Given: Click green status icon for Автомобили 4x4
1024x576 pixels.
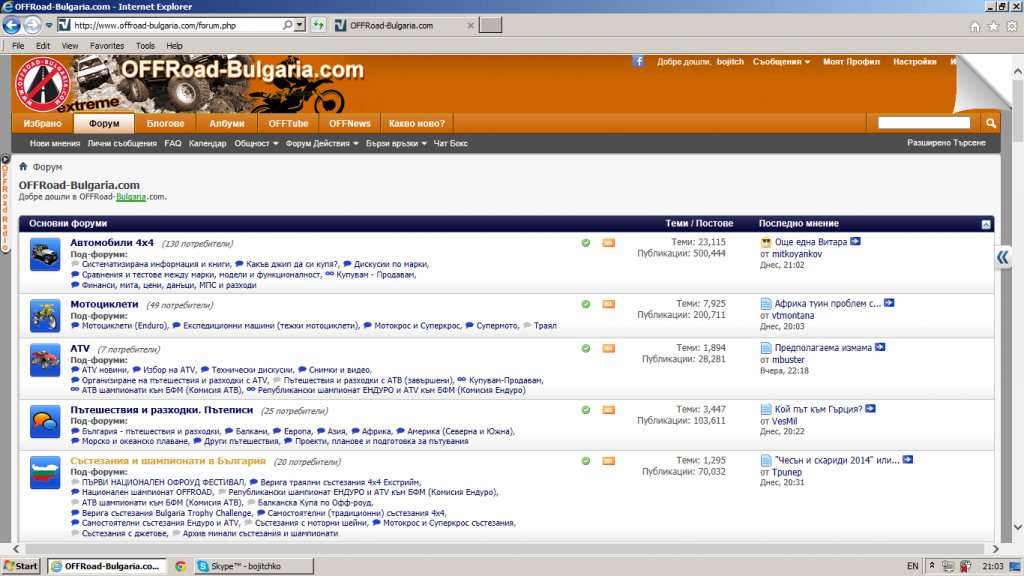Looking at the screenshot, I should coord(586,242).
